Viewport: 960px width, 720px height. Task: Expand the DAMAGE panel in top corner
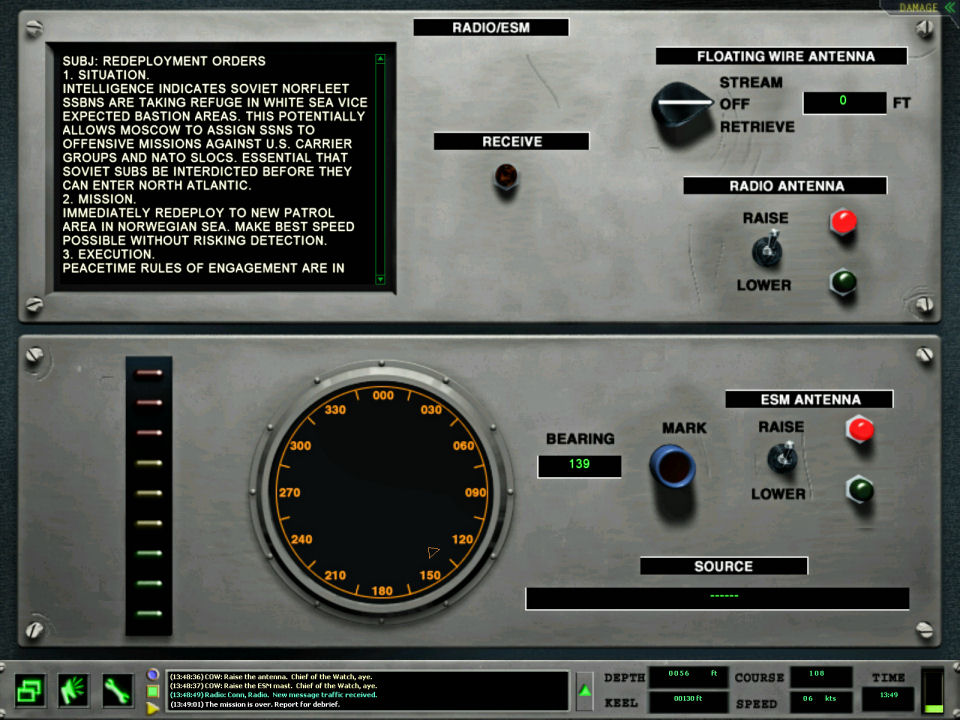tap(919, 8)
